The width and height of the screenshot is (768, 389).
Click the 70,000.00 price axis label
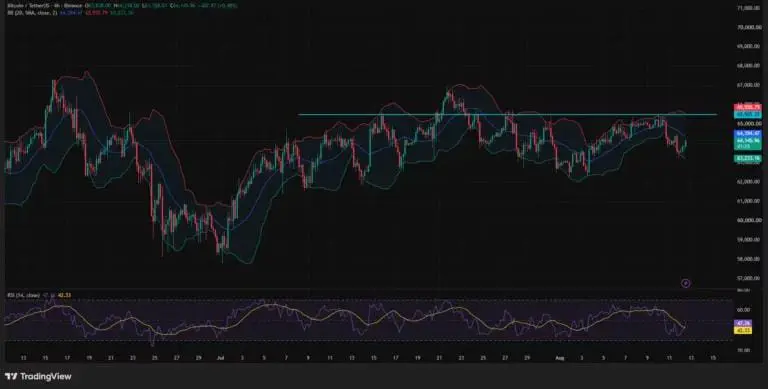748,27
